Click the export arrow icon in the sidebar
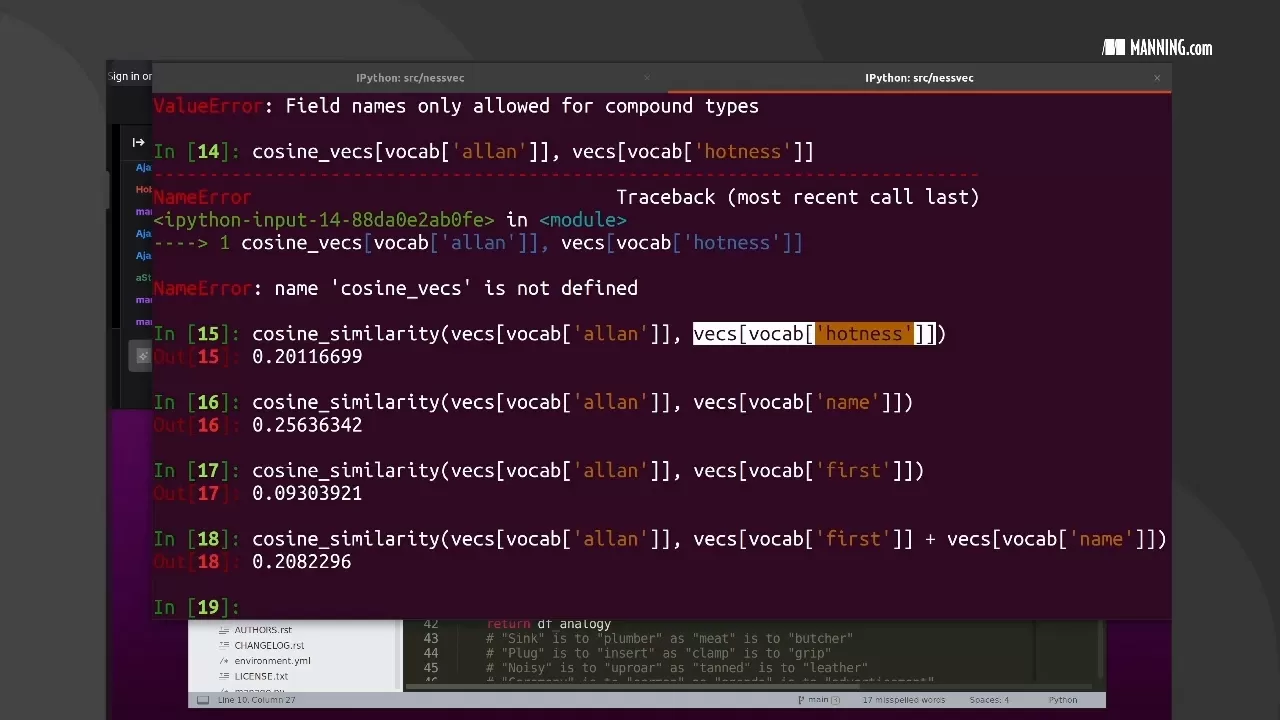The width and height of the screenshot is (1280, 720). point(138,142)
